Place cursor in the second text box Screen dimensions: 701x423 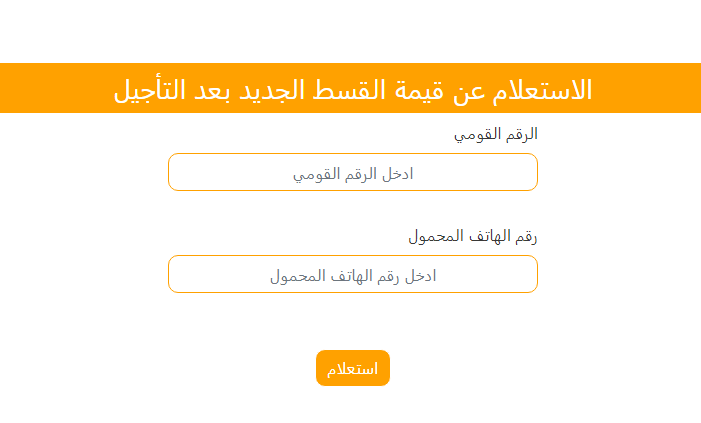pyautogui.click(x=352, y=274)
